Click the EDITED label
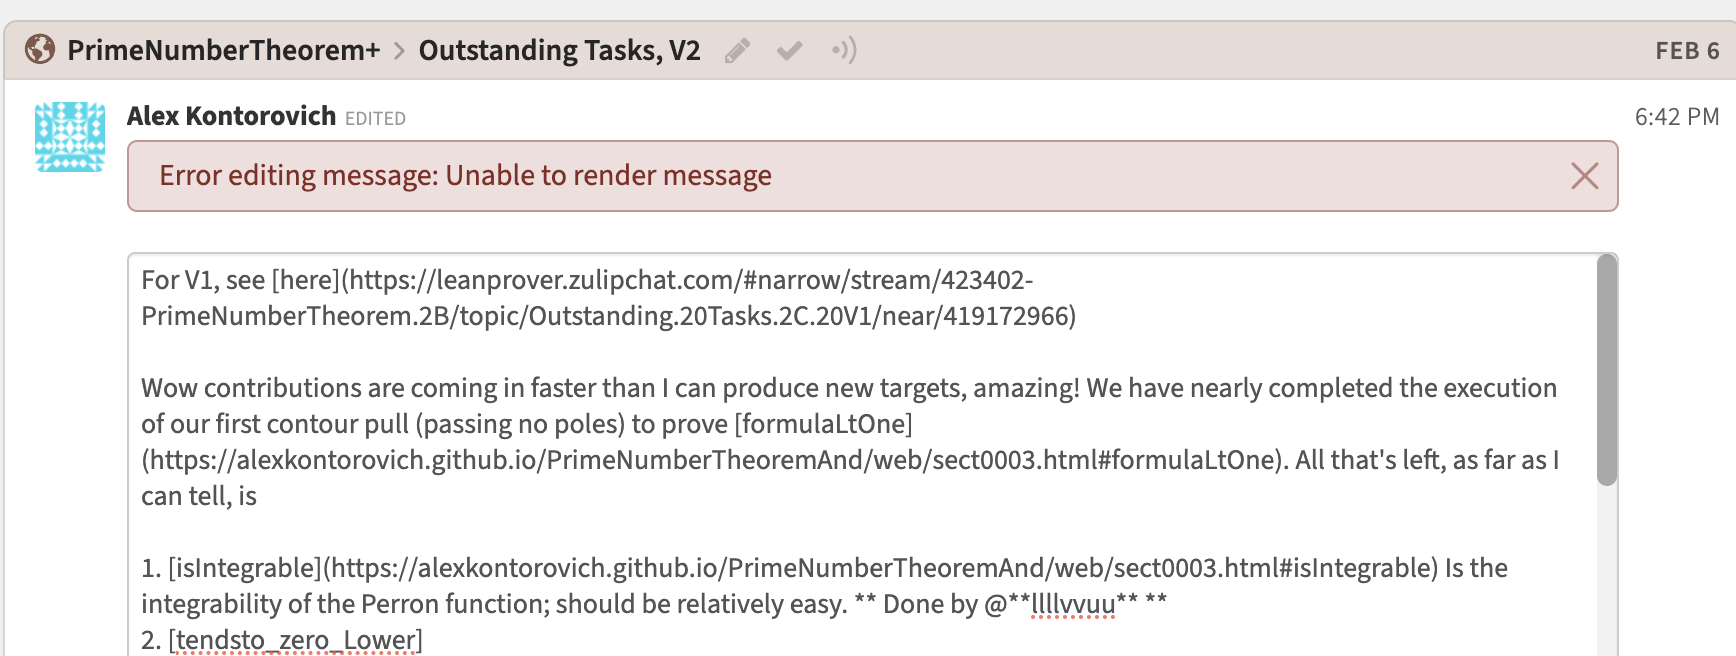Image resolution: width=1736 pixels, height=656 pixels. (x=375, y=119)
